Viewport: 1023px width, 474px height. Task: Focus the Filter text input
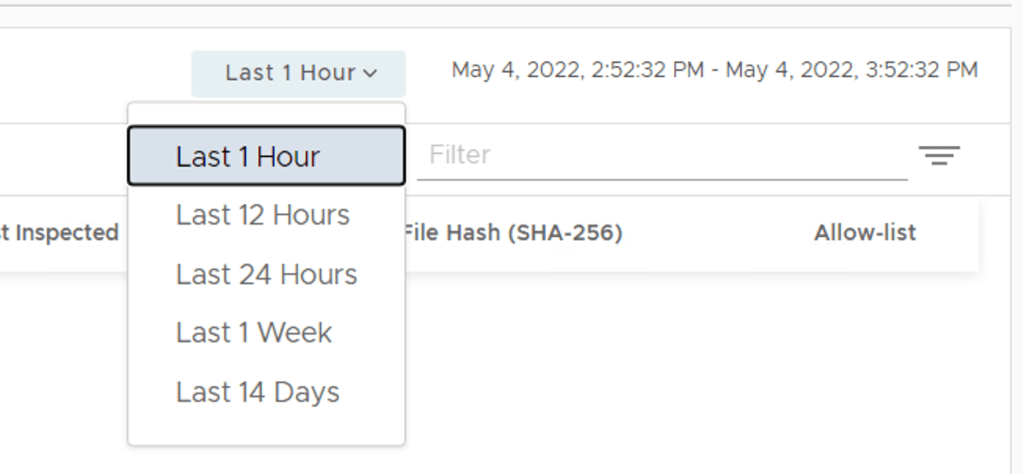[x=660, y=155]
